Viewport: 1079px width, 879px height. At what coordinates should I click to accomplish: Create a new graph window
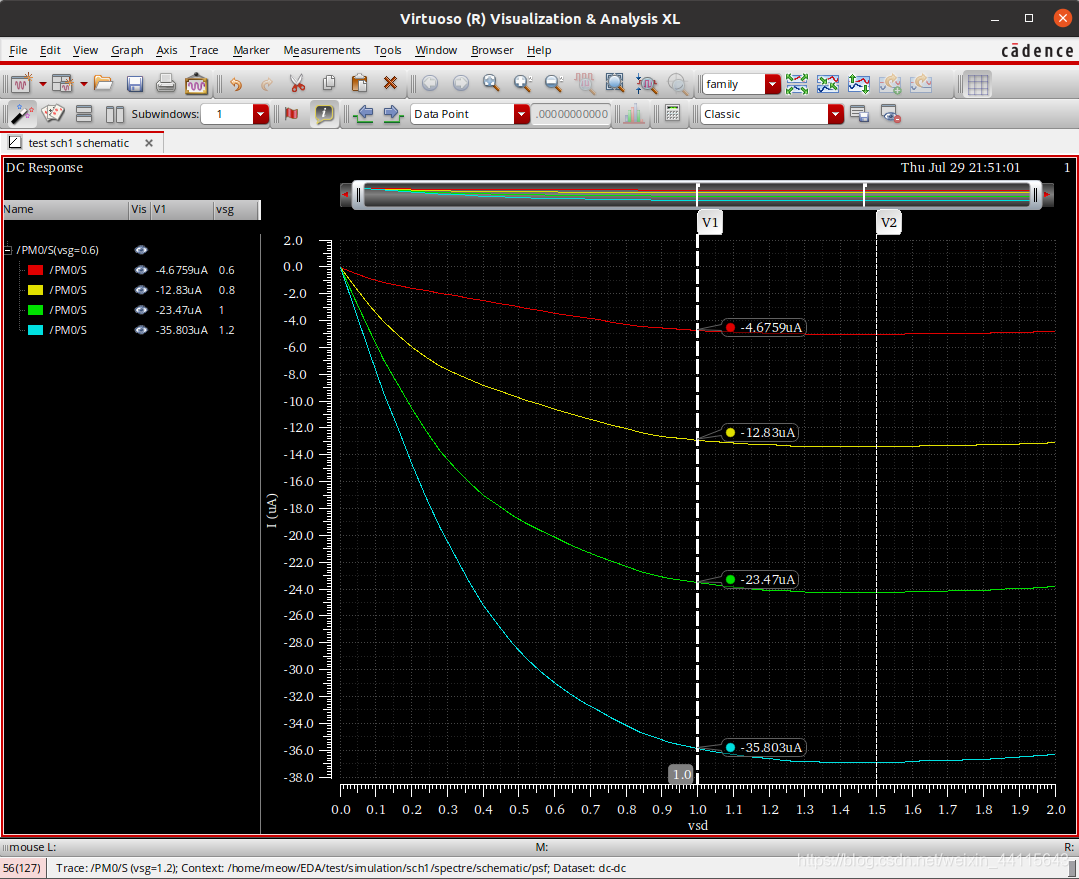click(x=21, y=84)
